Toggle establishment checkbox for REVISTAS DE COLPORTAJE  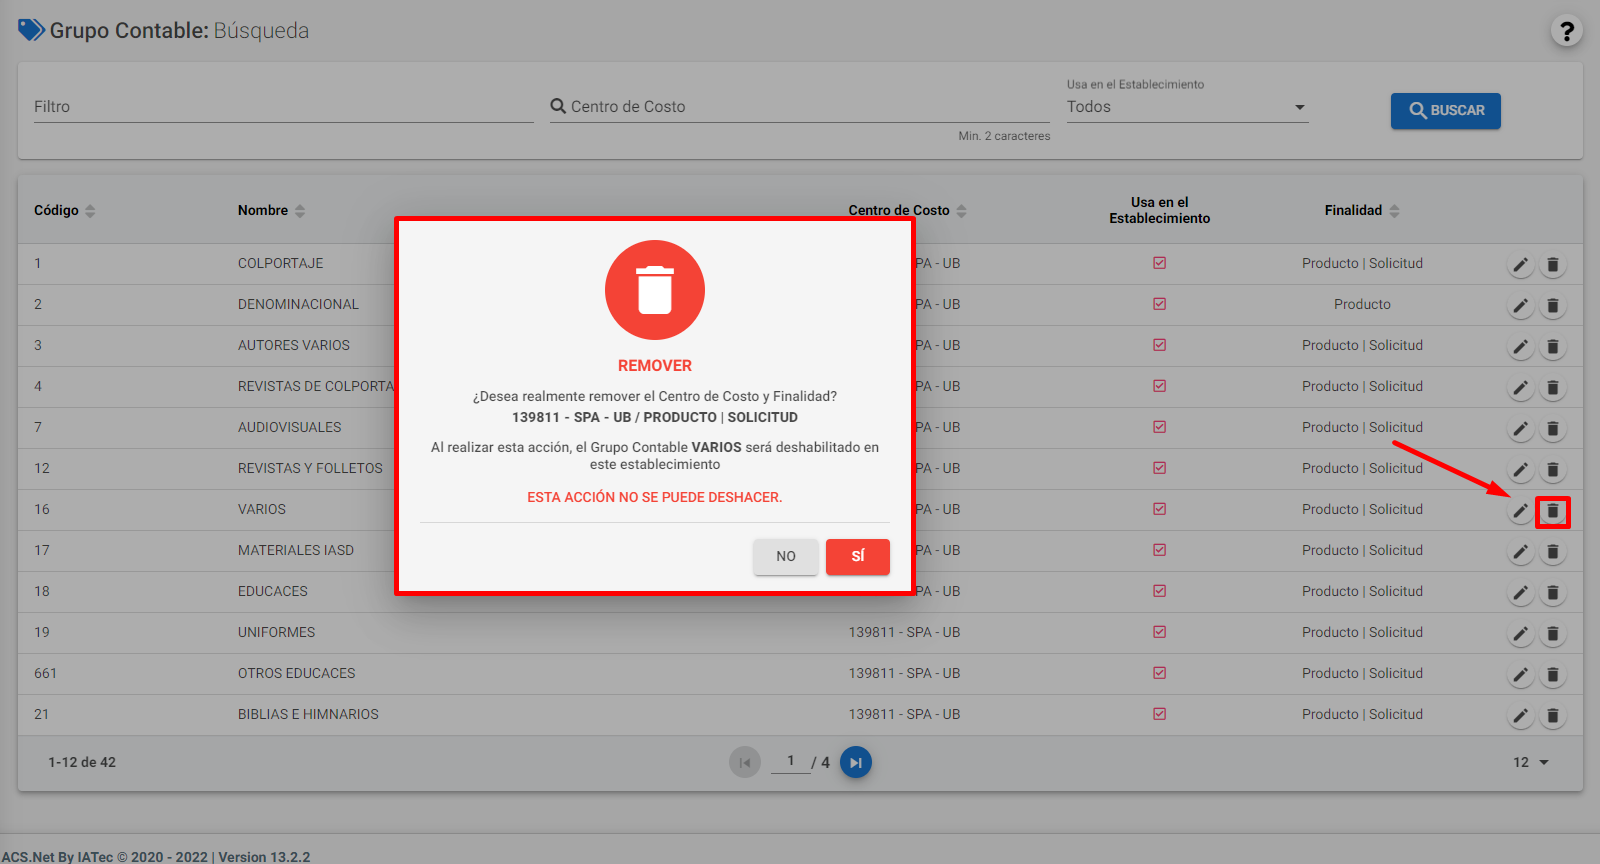[1160, 386]
